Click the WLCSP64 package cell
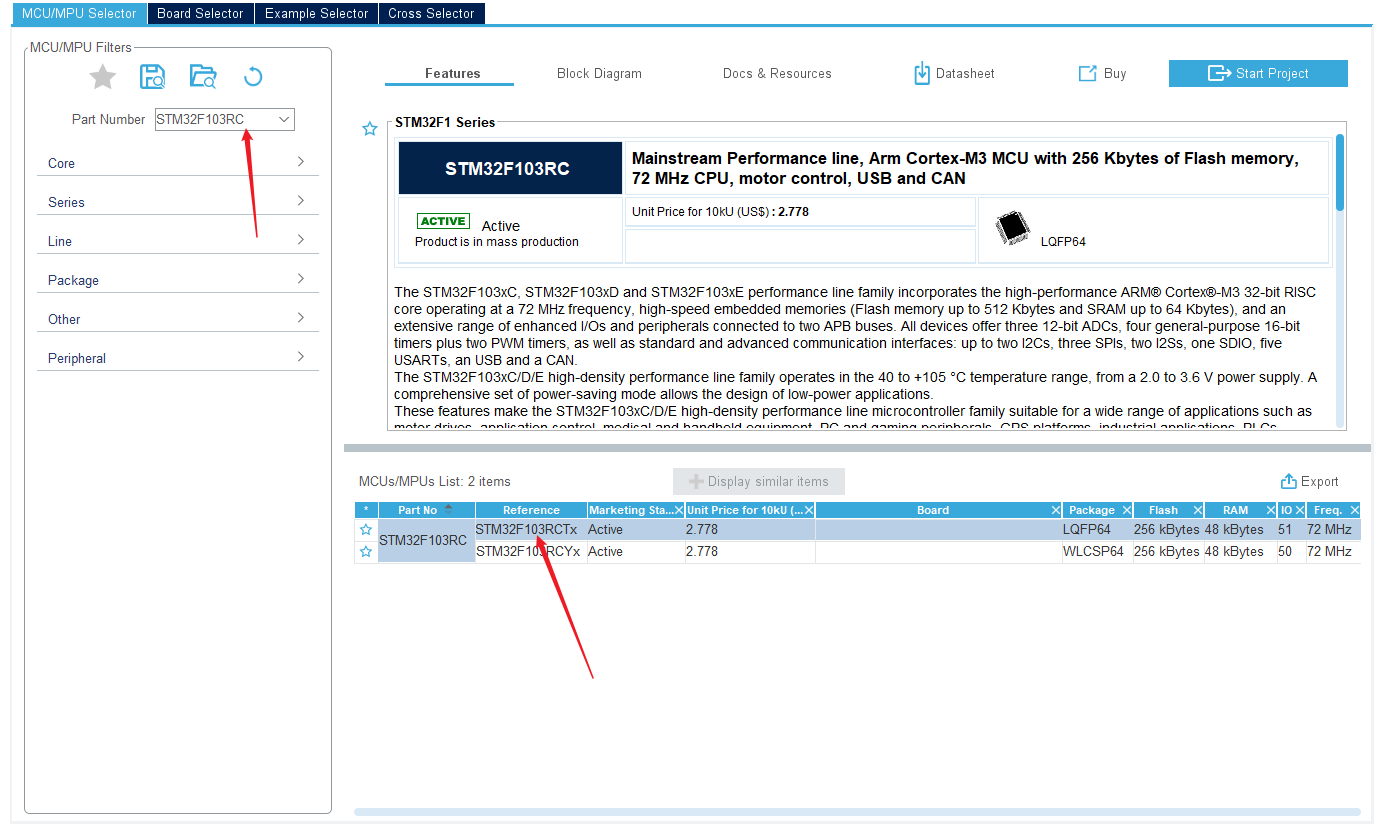1384x834 pixels. (x=1096, y=551)
